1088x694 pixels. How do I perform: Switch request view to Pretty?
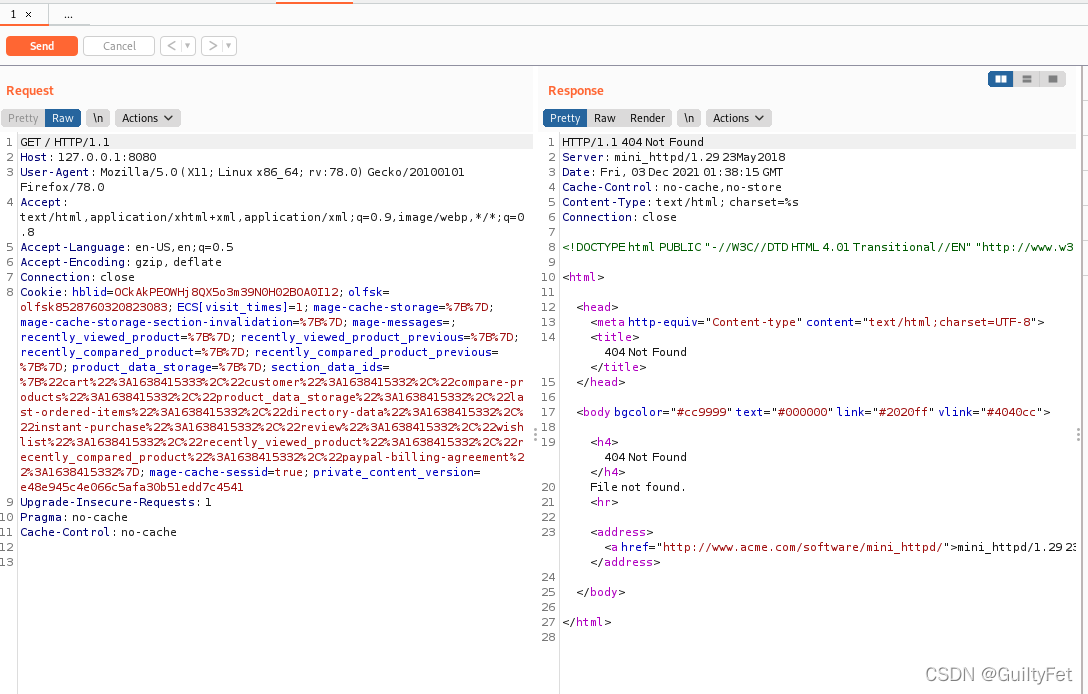point(23,118)
